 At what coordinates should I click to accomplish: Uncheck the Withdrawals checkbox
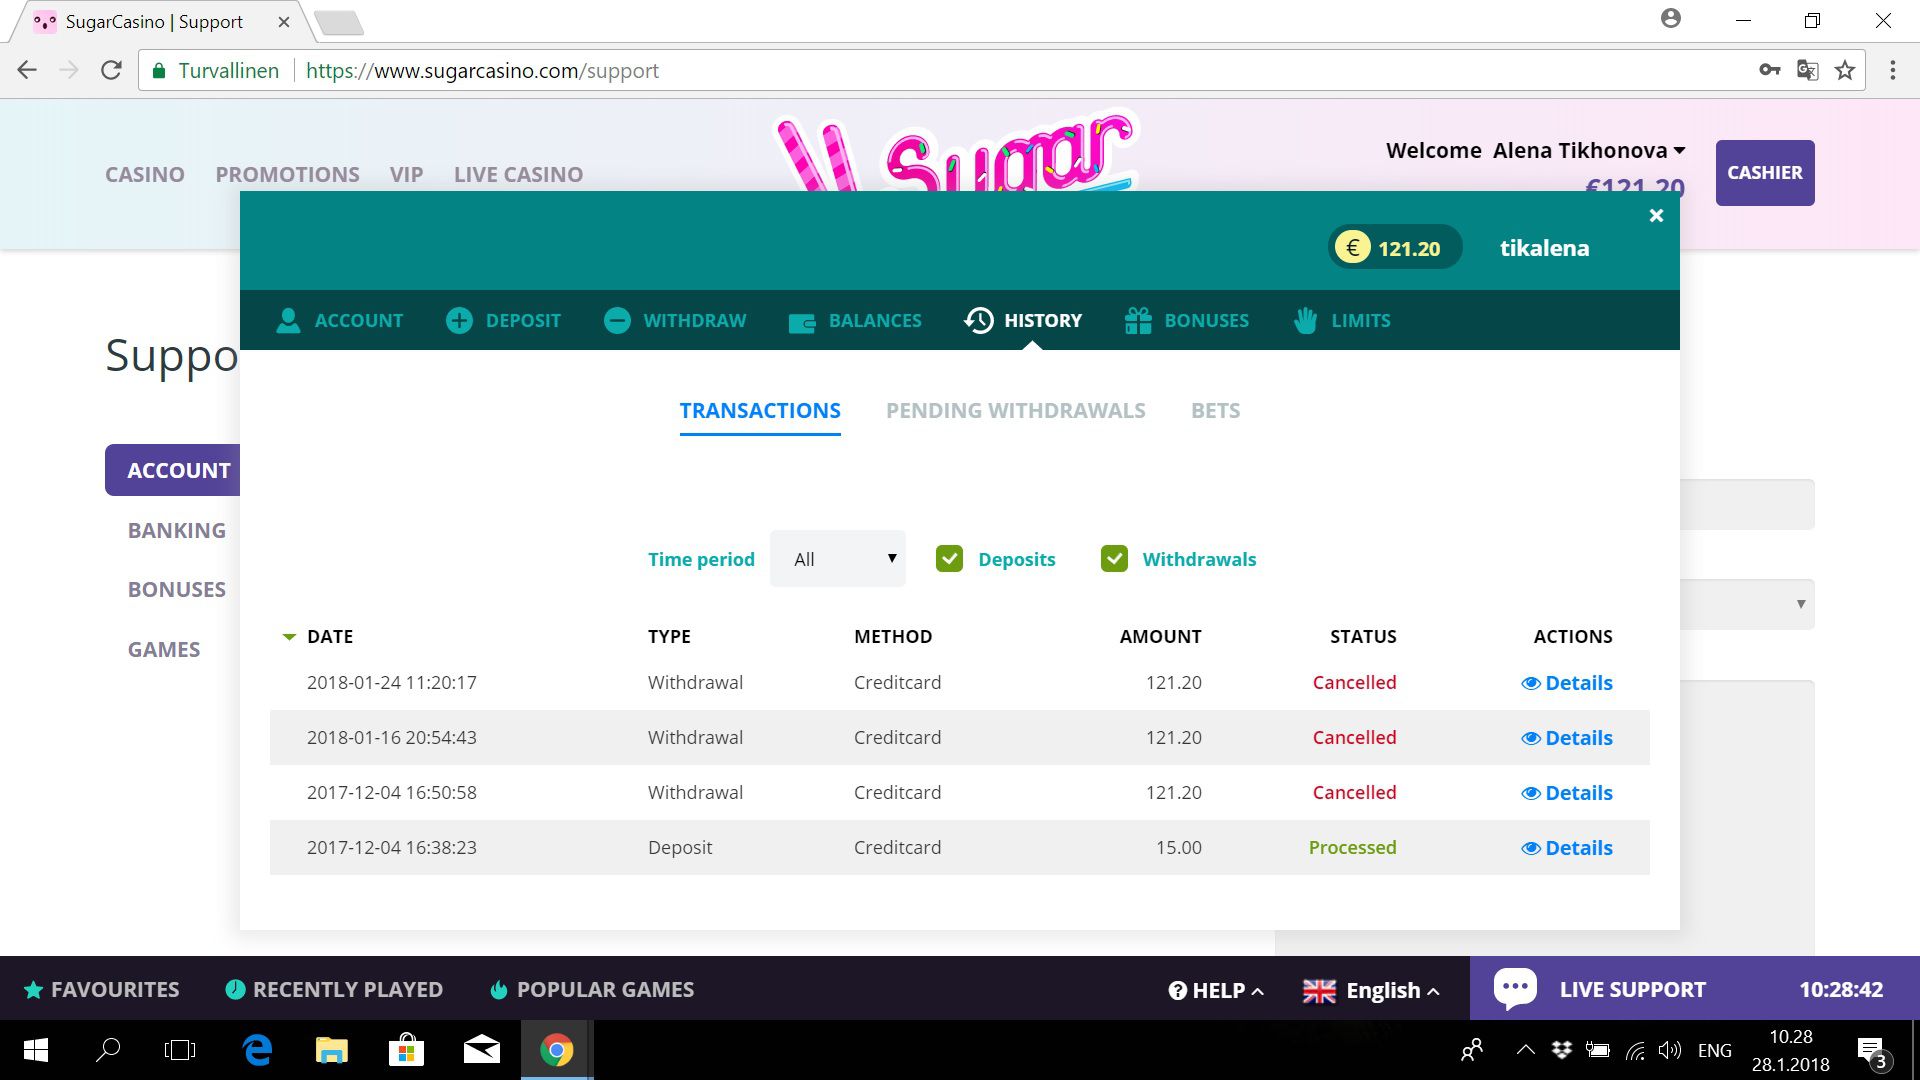[x=1114, y=558]
